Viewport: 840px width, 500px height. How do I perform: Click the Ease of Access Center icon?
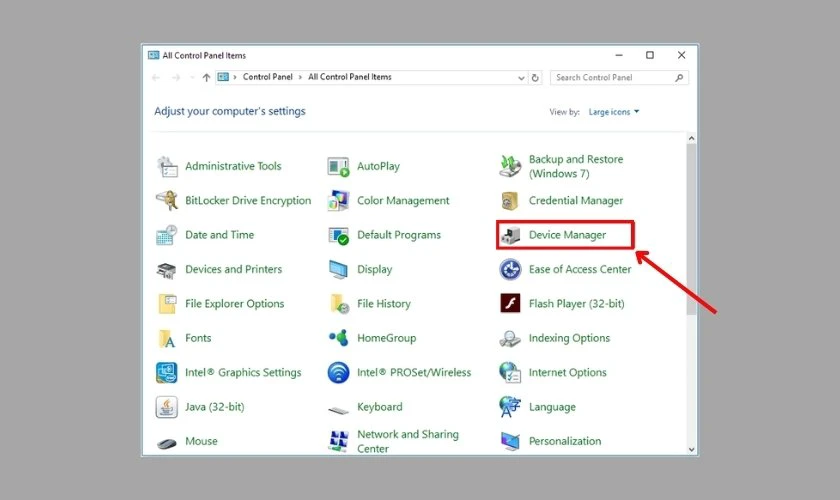coord(511,270)
